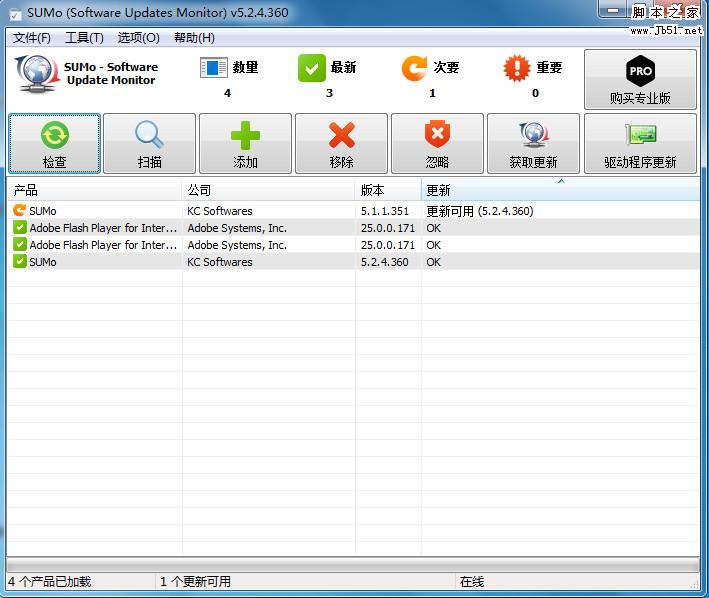The height and width of the screenshot is (598, 709).
Task: Click the value 0 under 重要
Action: click(x=535, y=93)
